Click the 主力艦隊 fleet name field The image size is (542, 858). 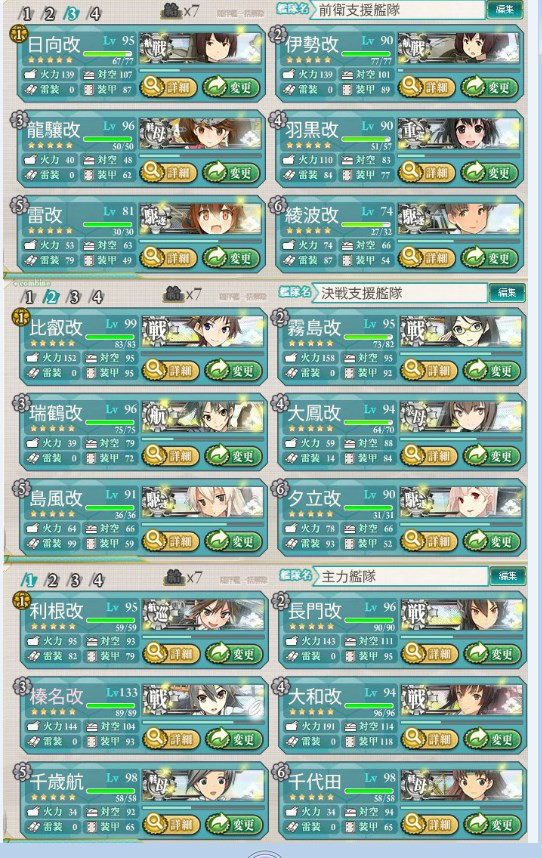coord(400,576)
